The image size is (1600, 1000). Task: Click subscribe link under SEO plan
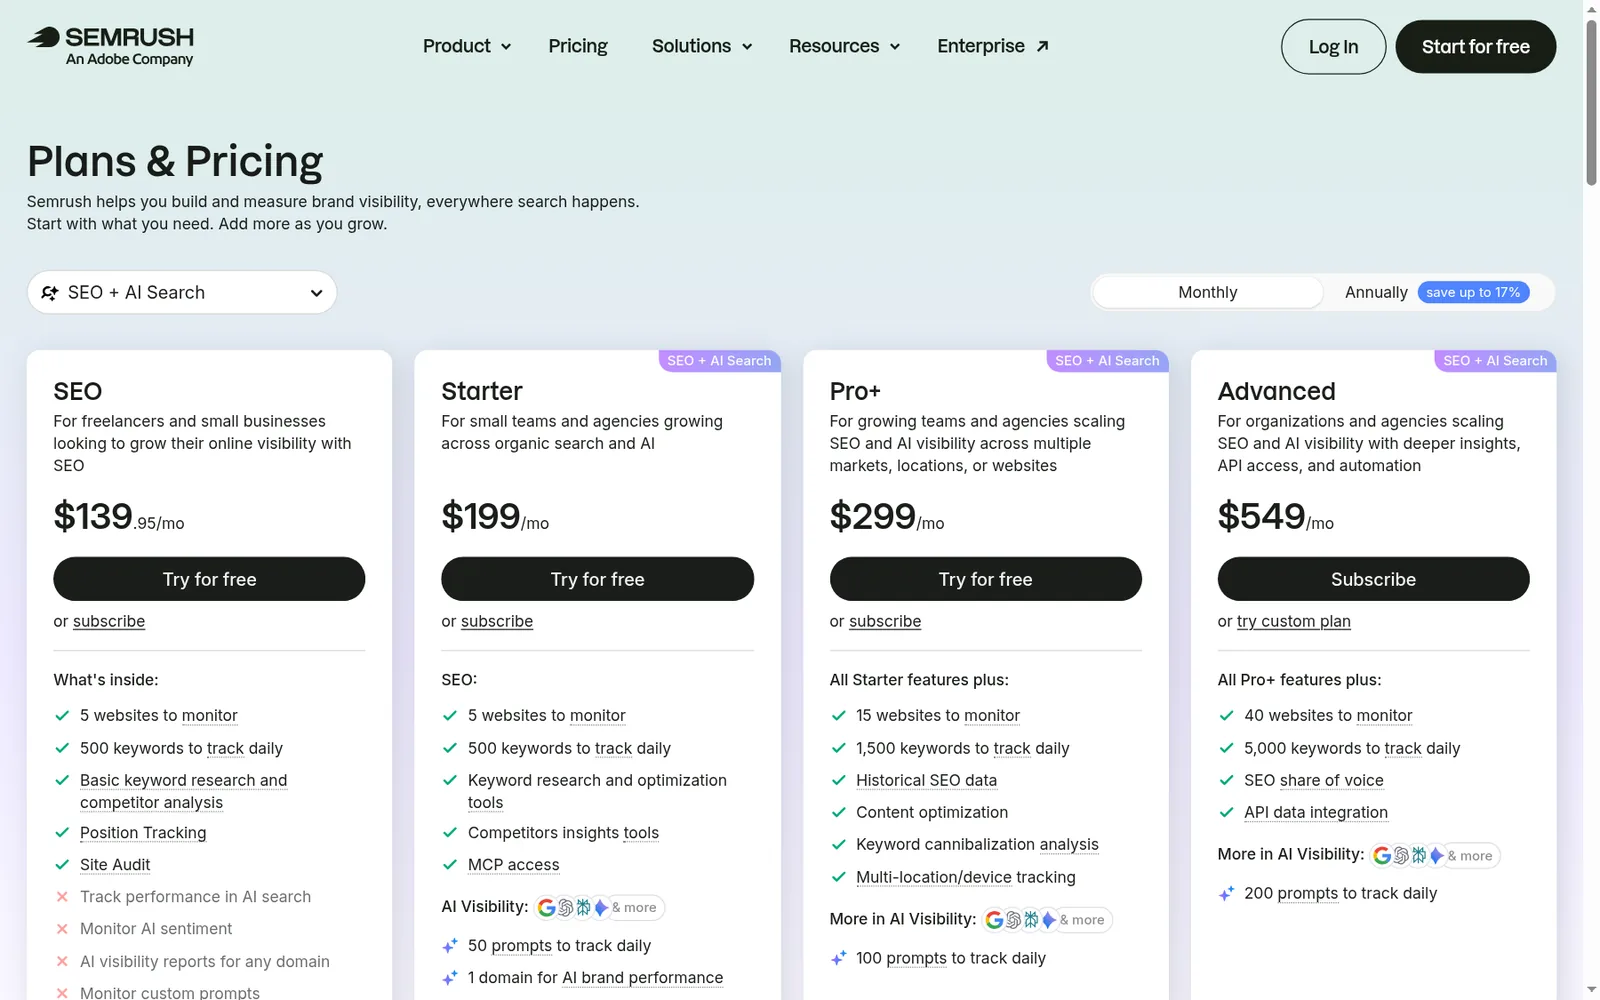[109, 621]
